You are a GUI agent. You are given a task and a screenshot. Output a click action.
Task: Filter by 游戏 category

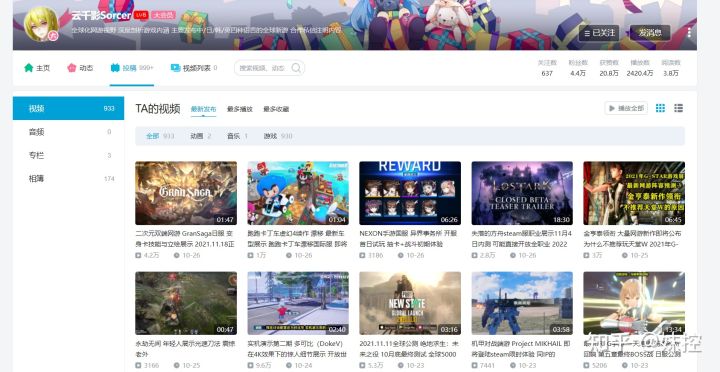click(x=278, y=136)
